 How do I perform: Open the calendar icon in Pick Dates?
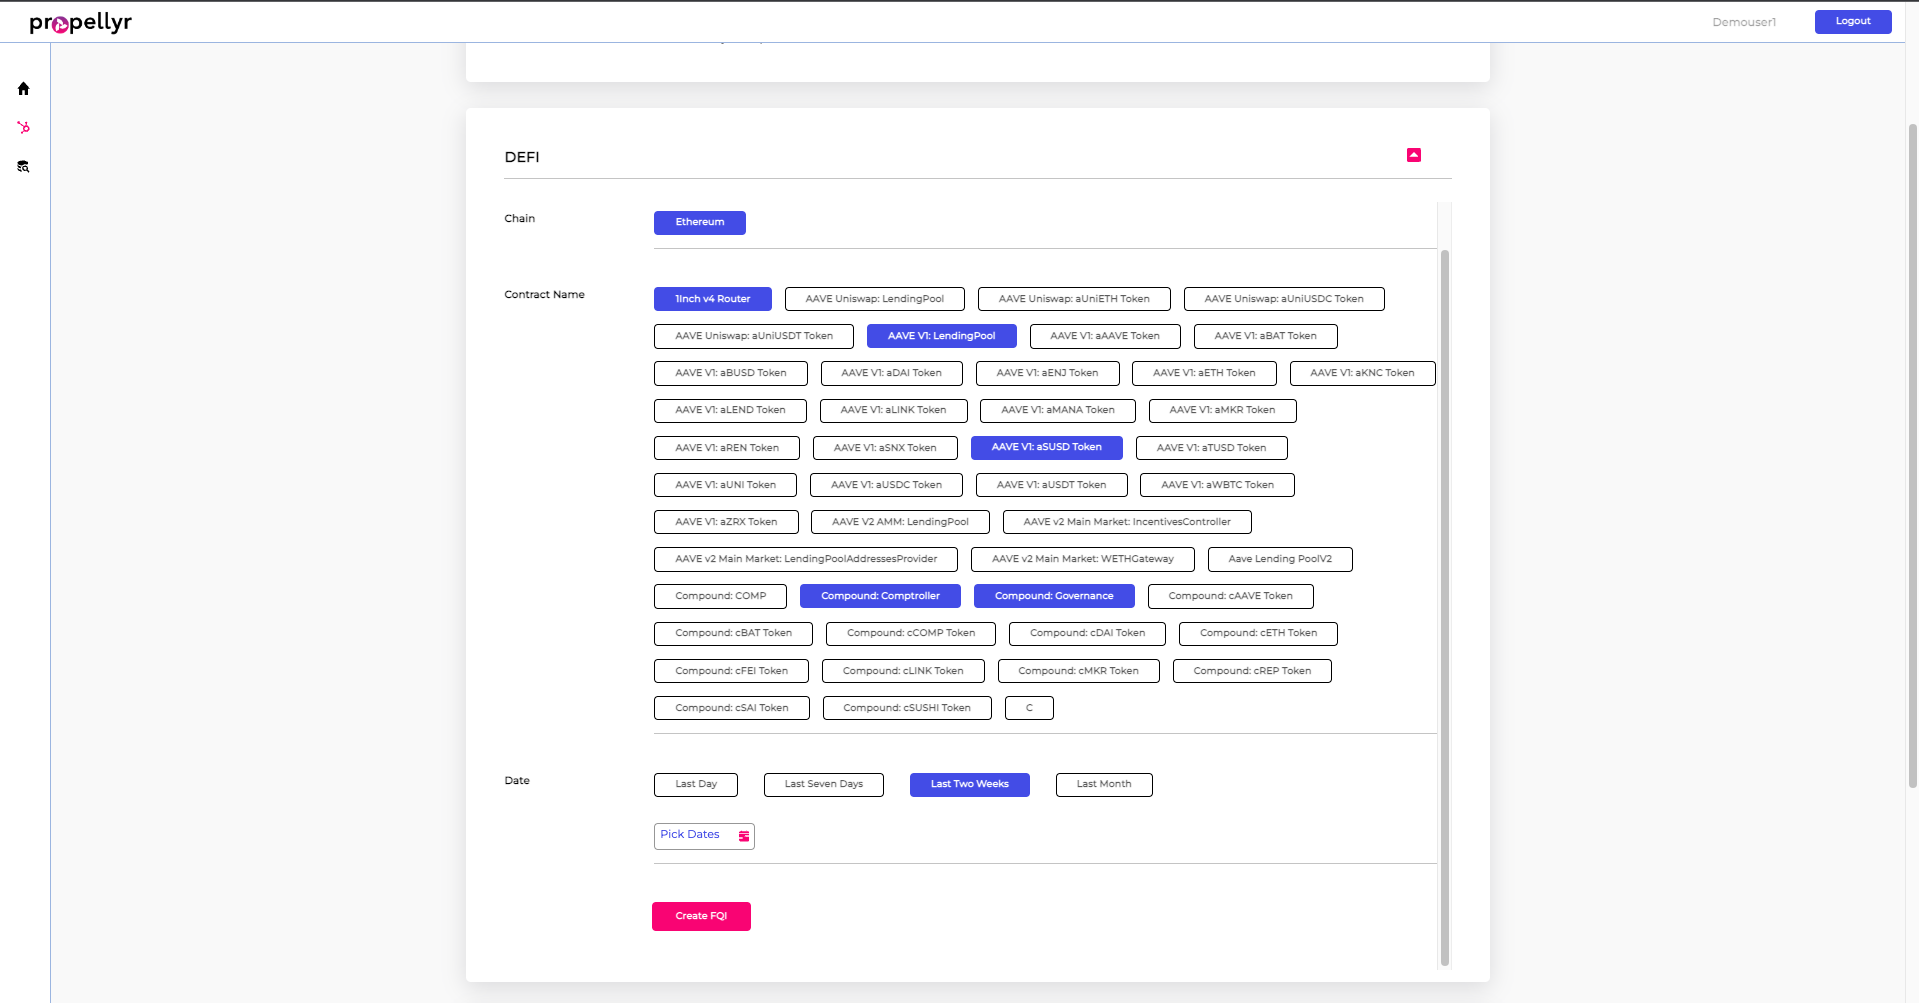pos(744,836)
